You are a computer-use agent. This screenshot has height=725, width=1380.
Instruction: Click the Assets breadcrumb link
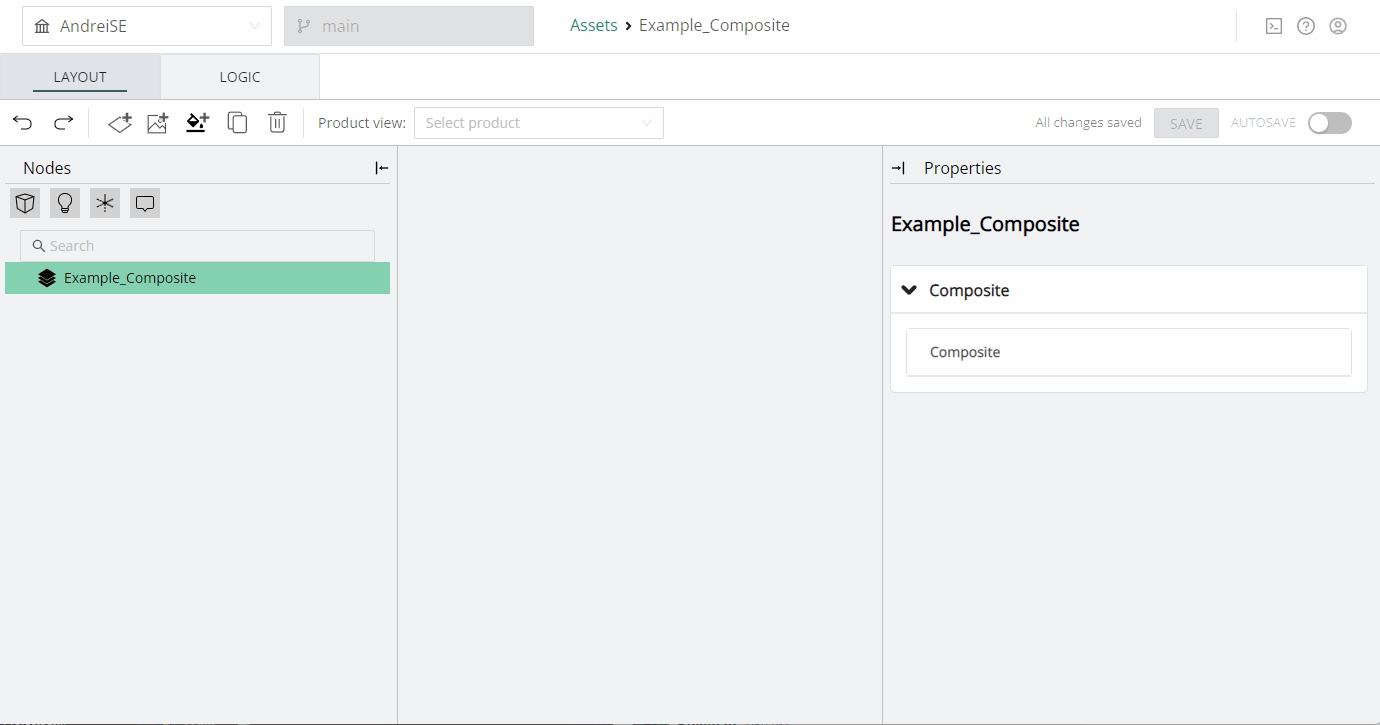coord(593,26)
